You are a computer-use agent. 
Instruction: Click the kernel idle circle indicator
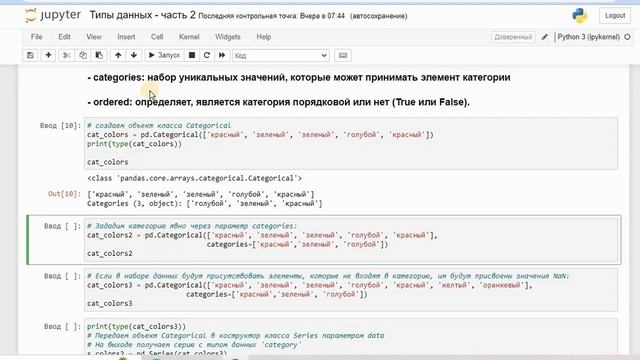tap(627, 37)
